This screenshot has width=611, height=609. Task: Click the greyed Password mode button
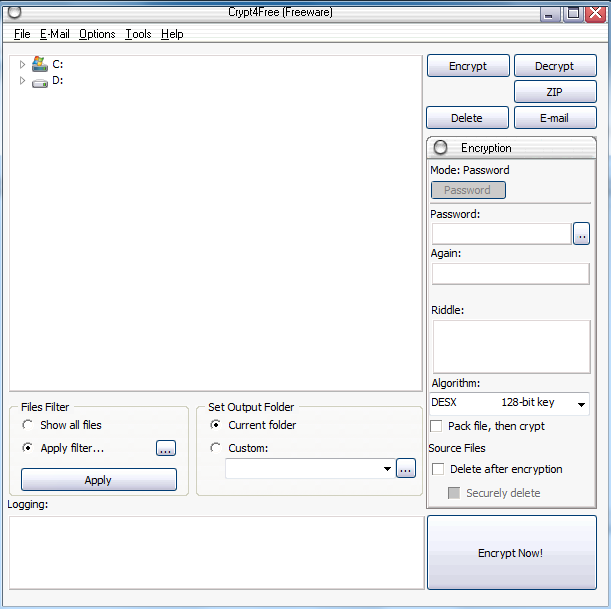point(468,190)
